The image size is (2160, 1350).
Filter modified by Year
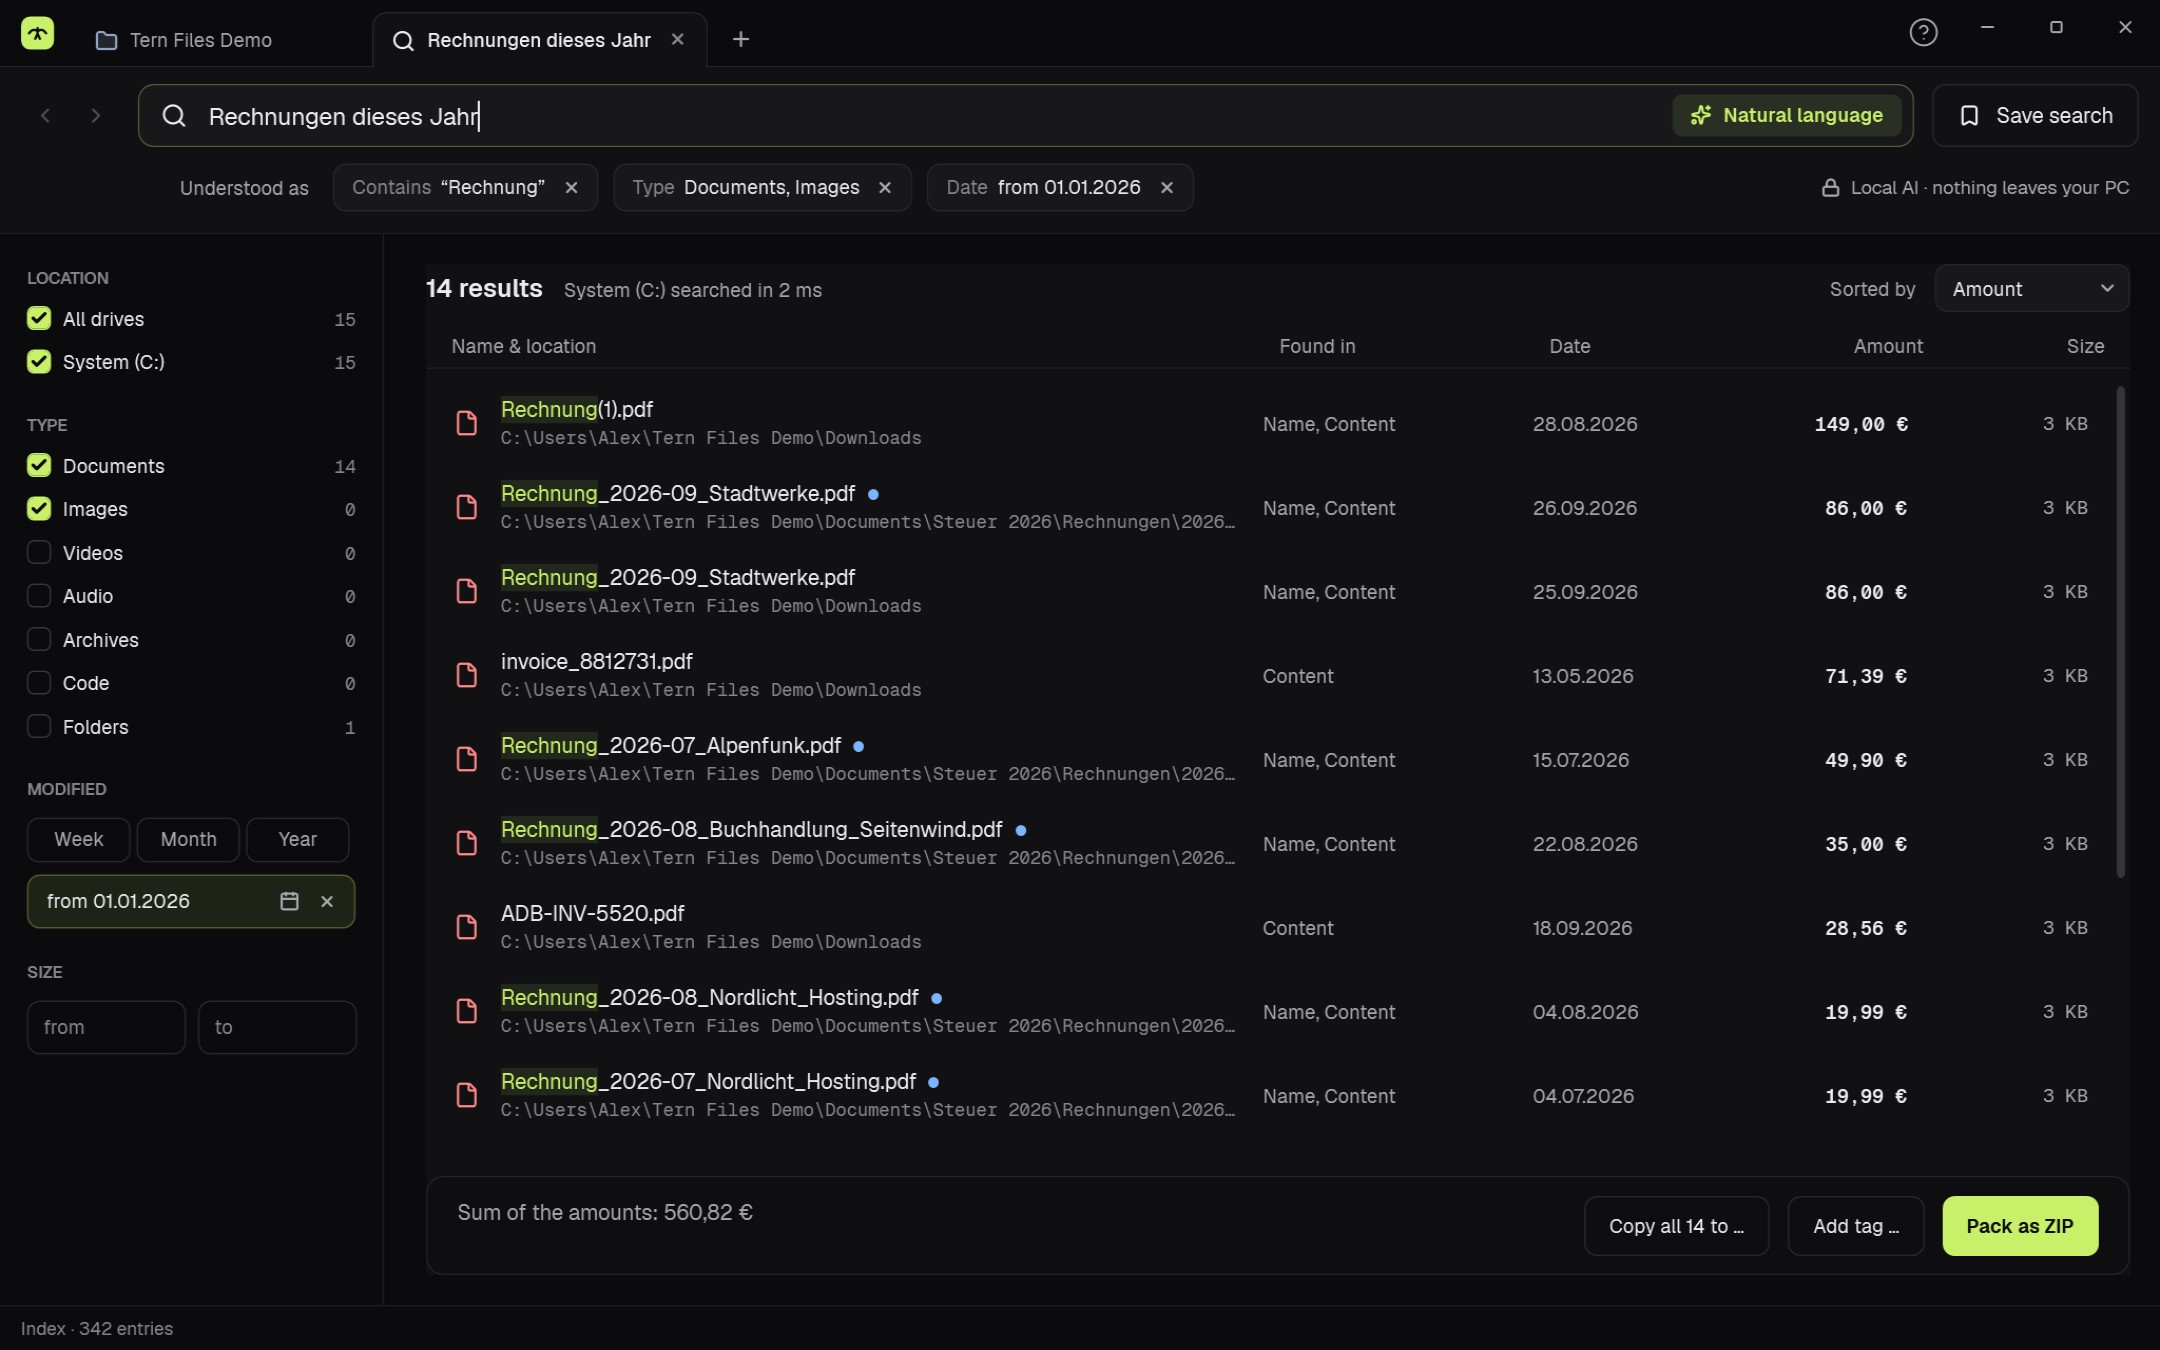pos(297,840)
